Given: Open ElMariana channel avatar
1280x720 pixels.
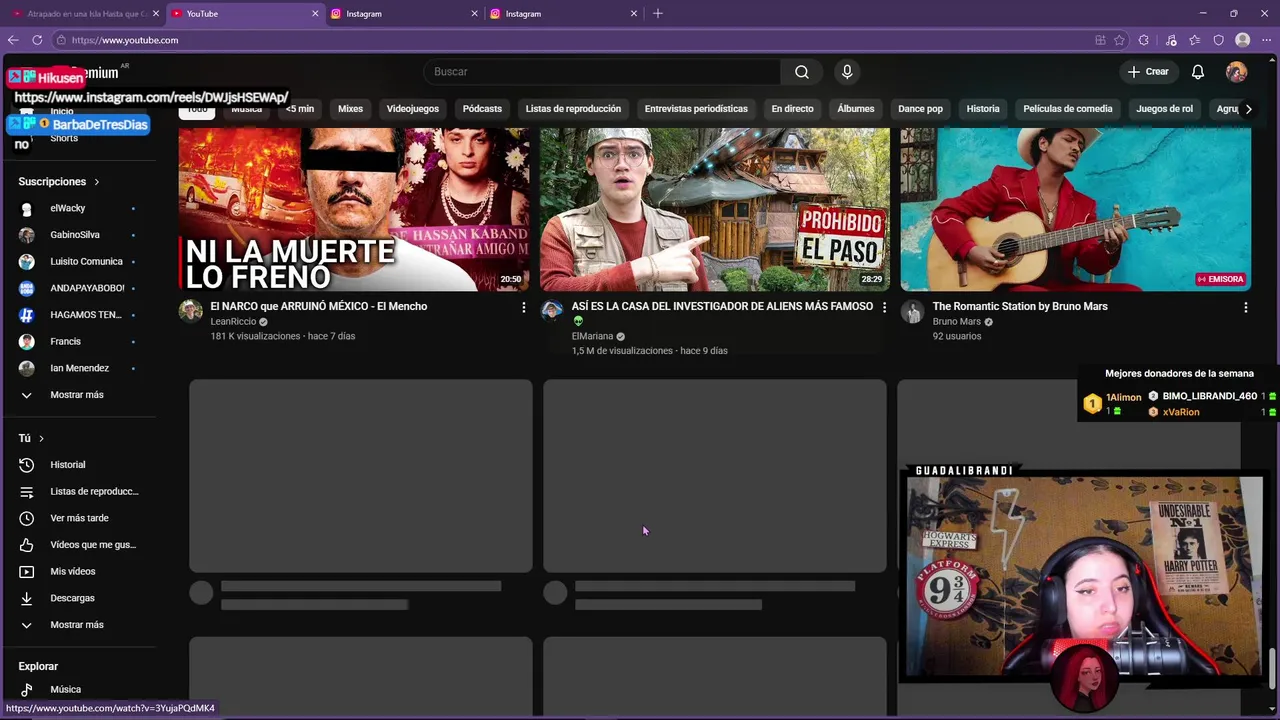Looking at the screenshot, I should (x=552, y=311).
